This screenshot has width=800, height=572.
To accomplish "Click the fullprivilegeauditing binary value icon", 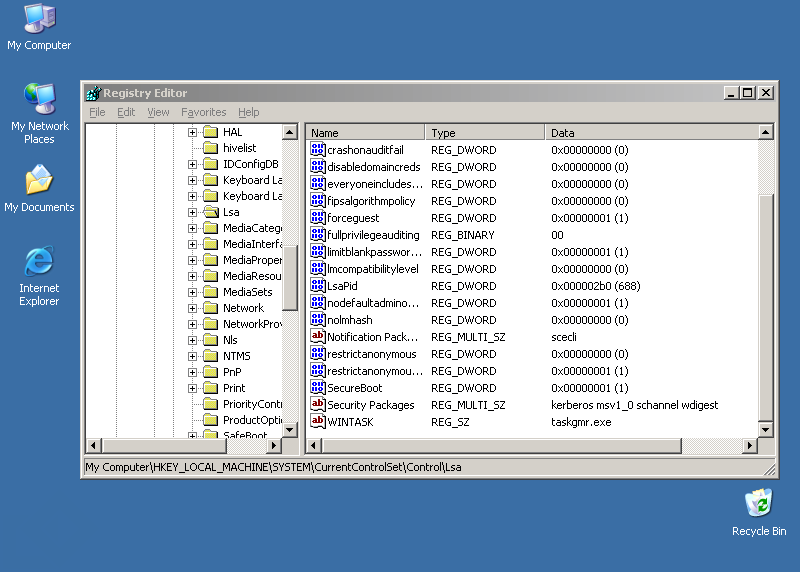I will coord(317,235).
